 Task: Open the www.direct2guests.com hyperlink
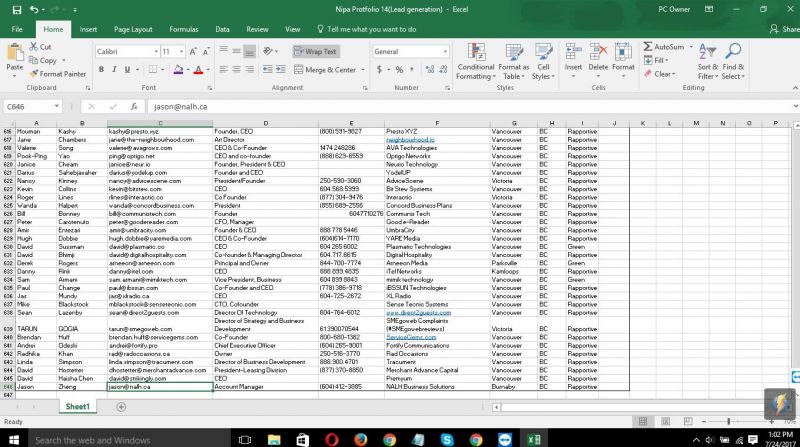tap(418, 313)
